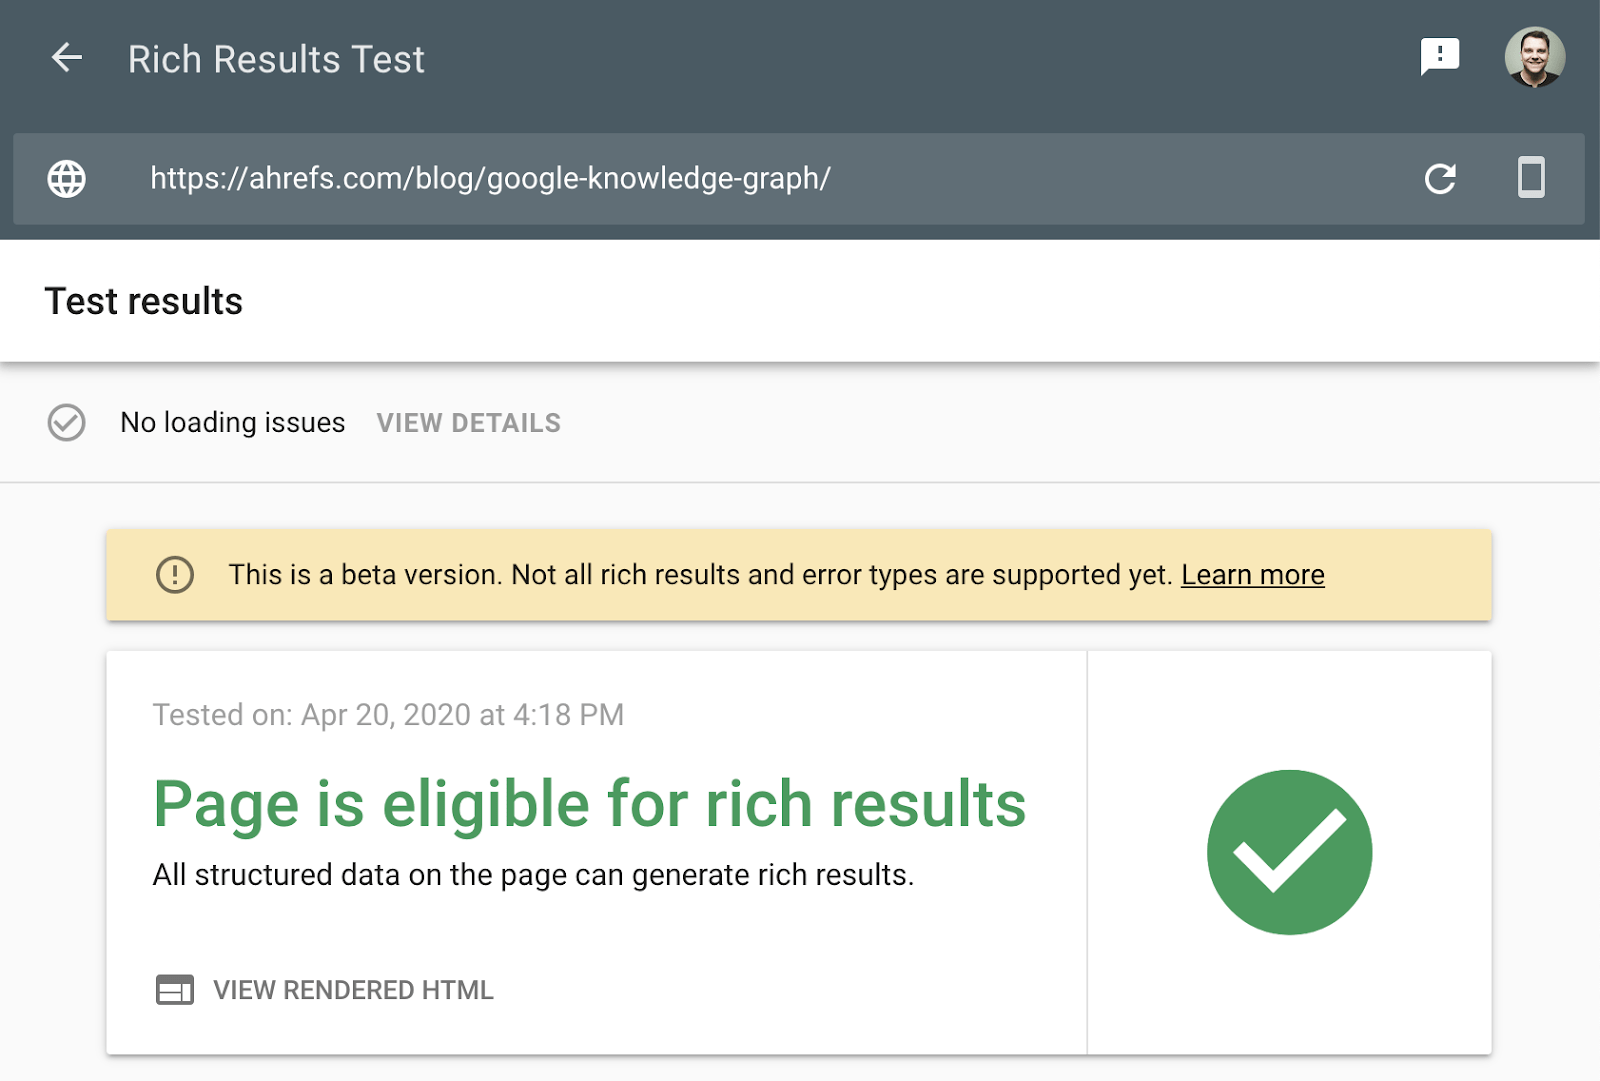Click the tested date timestamp
Viewport: 1600px width, 1081px height.
[x=387, y=714]
